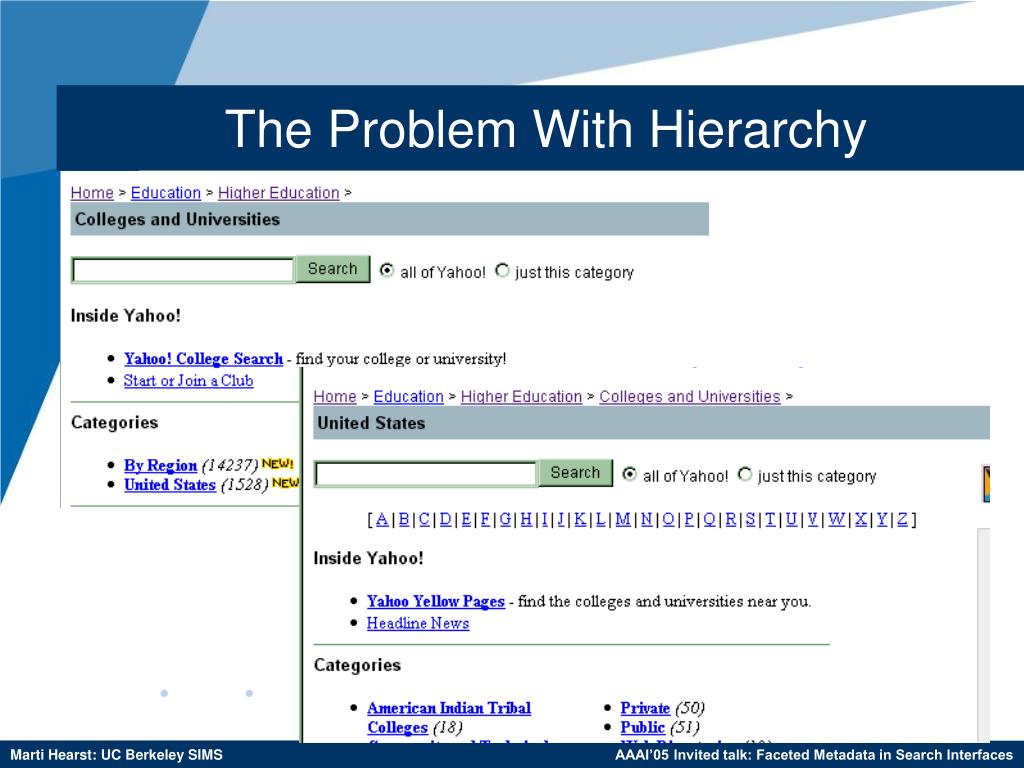This screenshot has height=768, width=1024.
Task: Select 'just this category' on United States page
Action: pyautogui.click(x=744, y=474)
